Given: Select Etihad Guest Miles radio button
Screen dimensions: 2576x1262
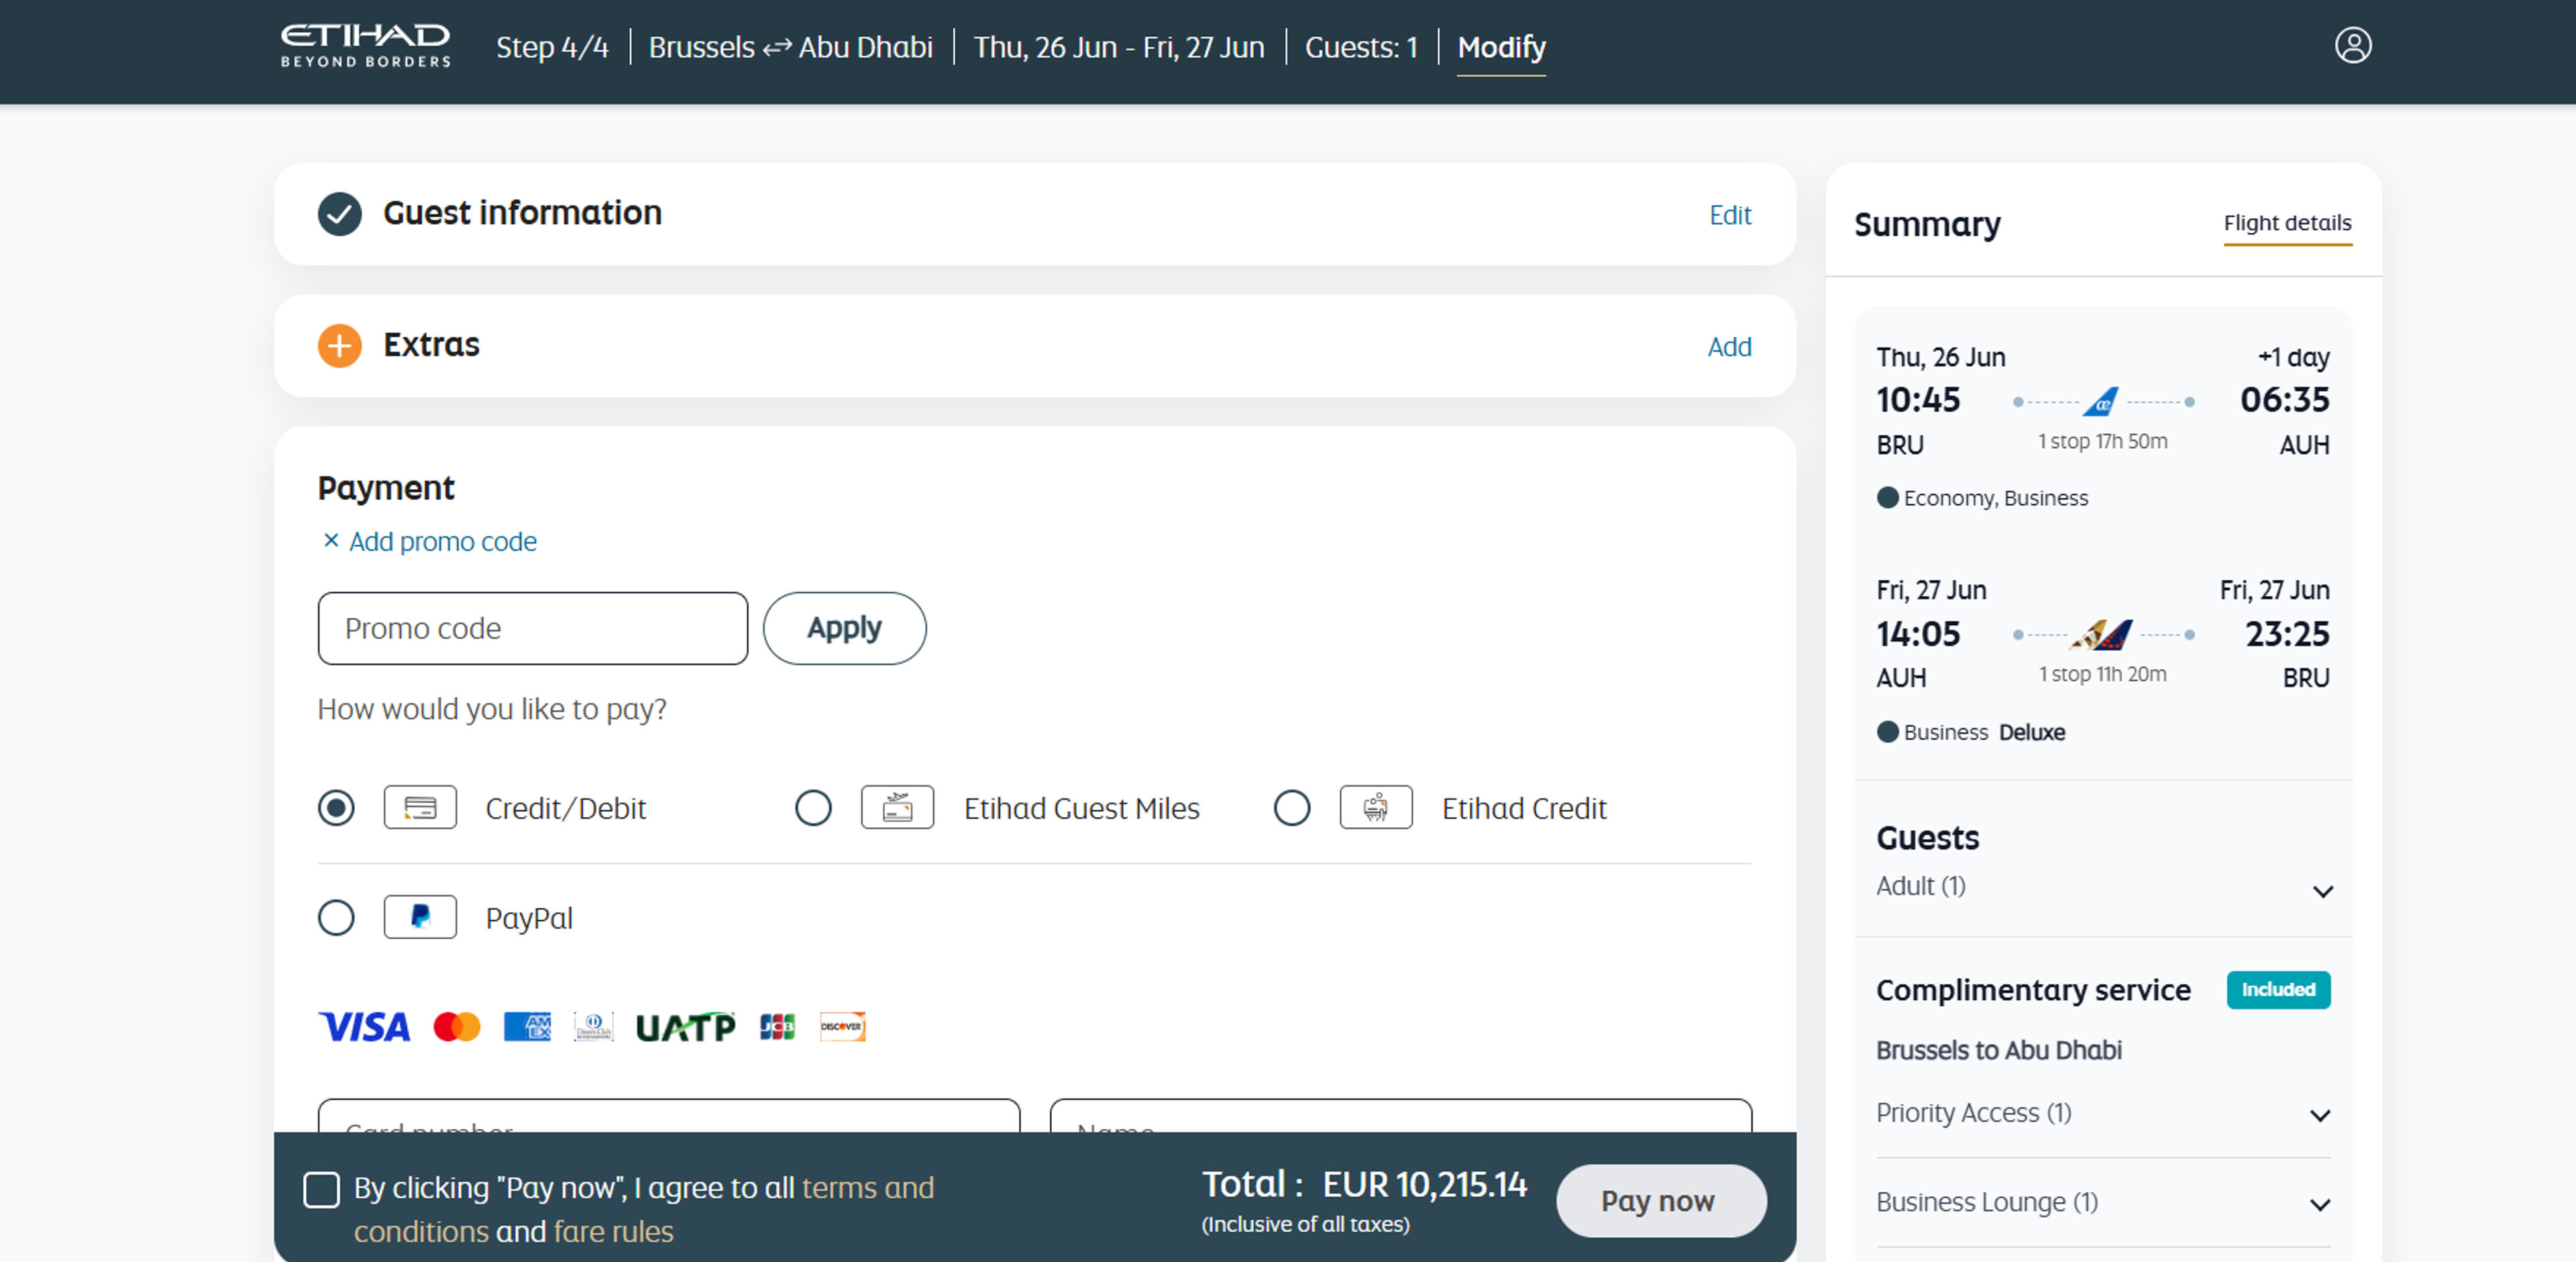Looking at the screenshot, I should tap(813, 807).
